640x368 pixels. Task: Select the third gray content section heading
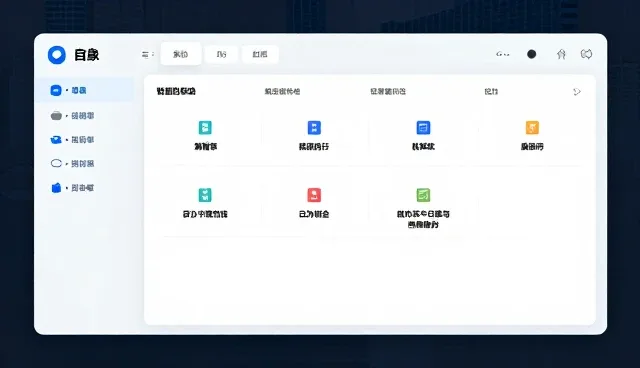388,91
